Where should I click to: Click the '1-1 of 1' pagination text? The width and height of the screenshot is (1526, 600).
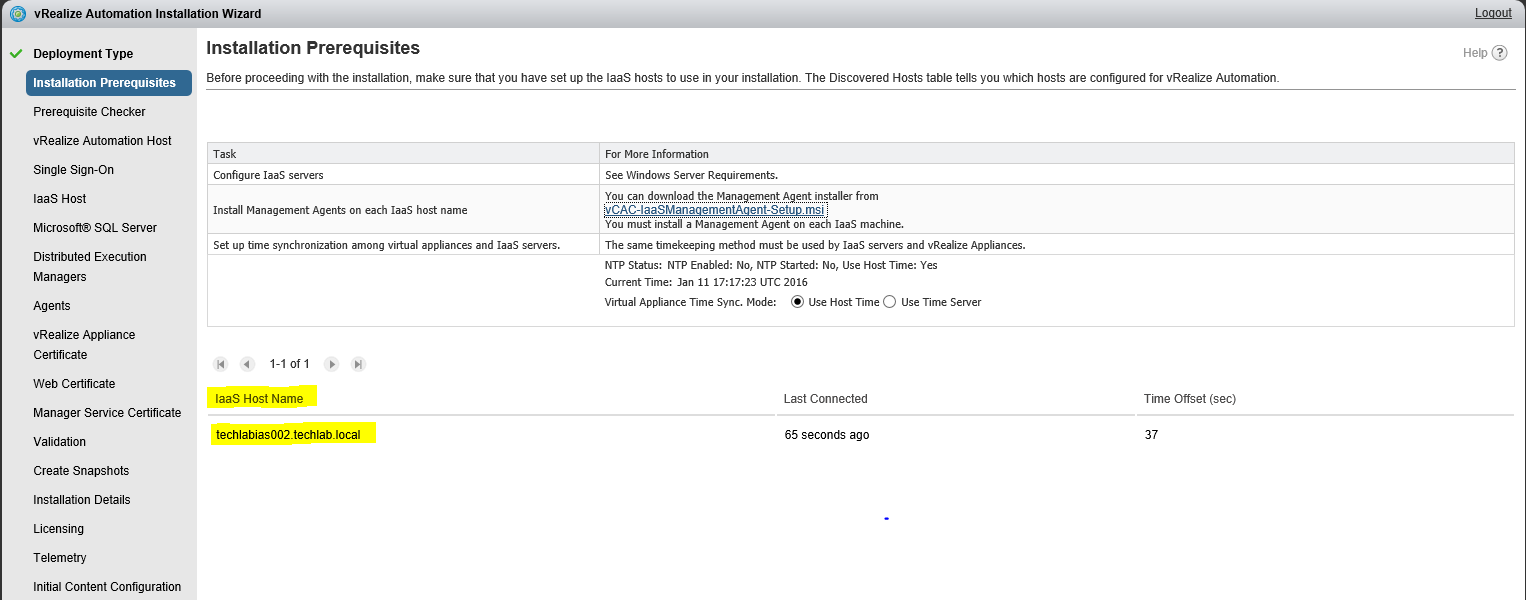(x=290, y=364)
